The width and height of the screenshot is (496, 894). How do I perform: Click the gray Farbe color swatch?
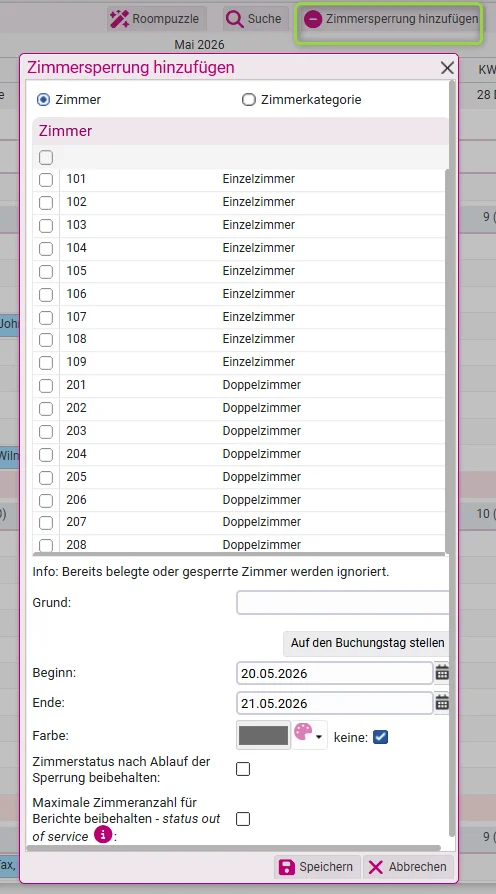263,735
